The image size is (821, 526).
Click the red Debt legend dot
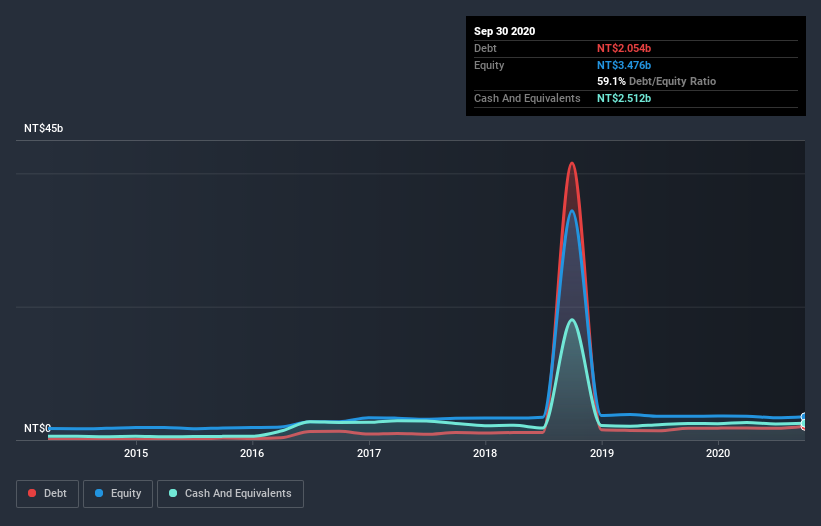pyautogui.click(x=32, y=493)
